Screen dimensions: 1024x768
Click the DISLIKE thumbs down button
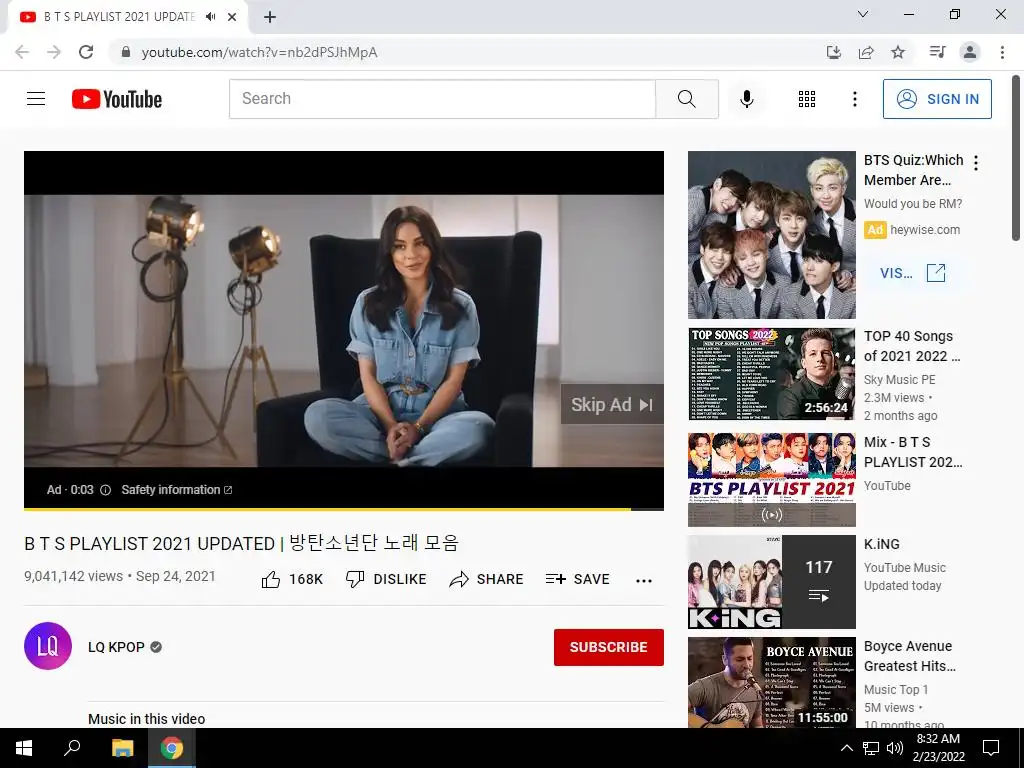point(386,579)
